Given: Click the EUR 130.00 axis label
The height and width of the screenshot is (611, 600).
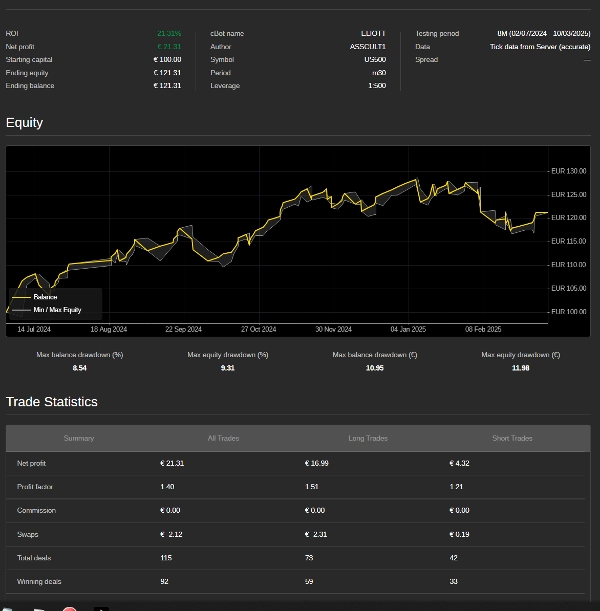Looking at the screenshot, I should pos(568,171).
